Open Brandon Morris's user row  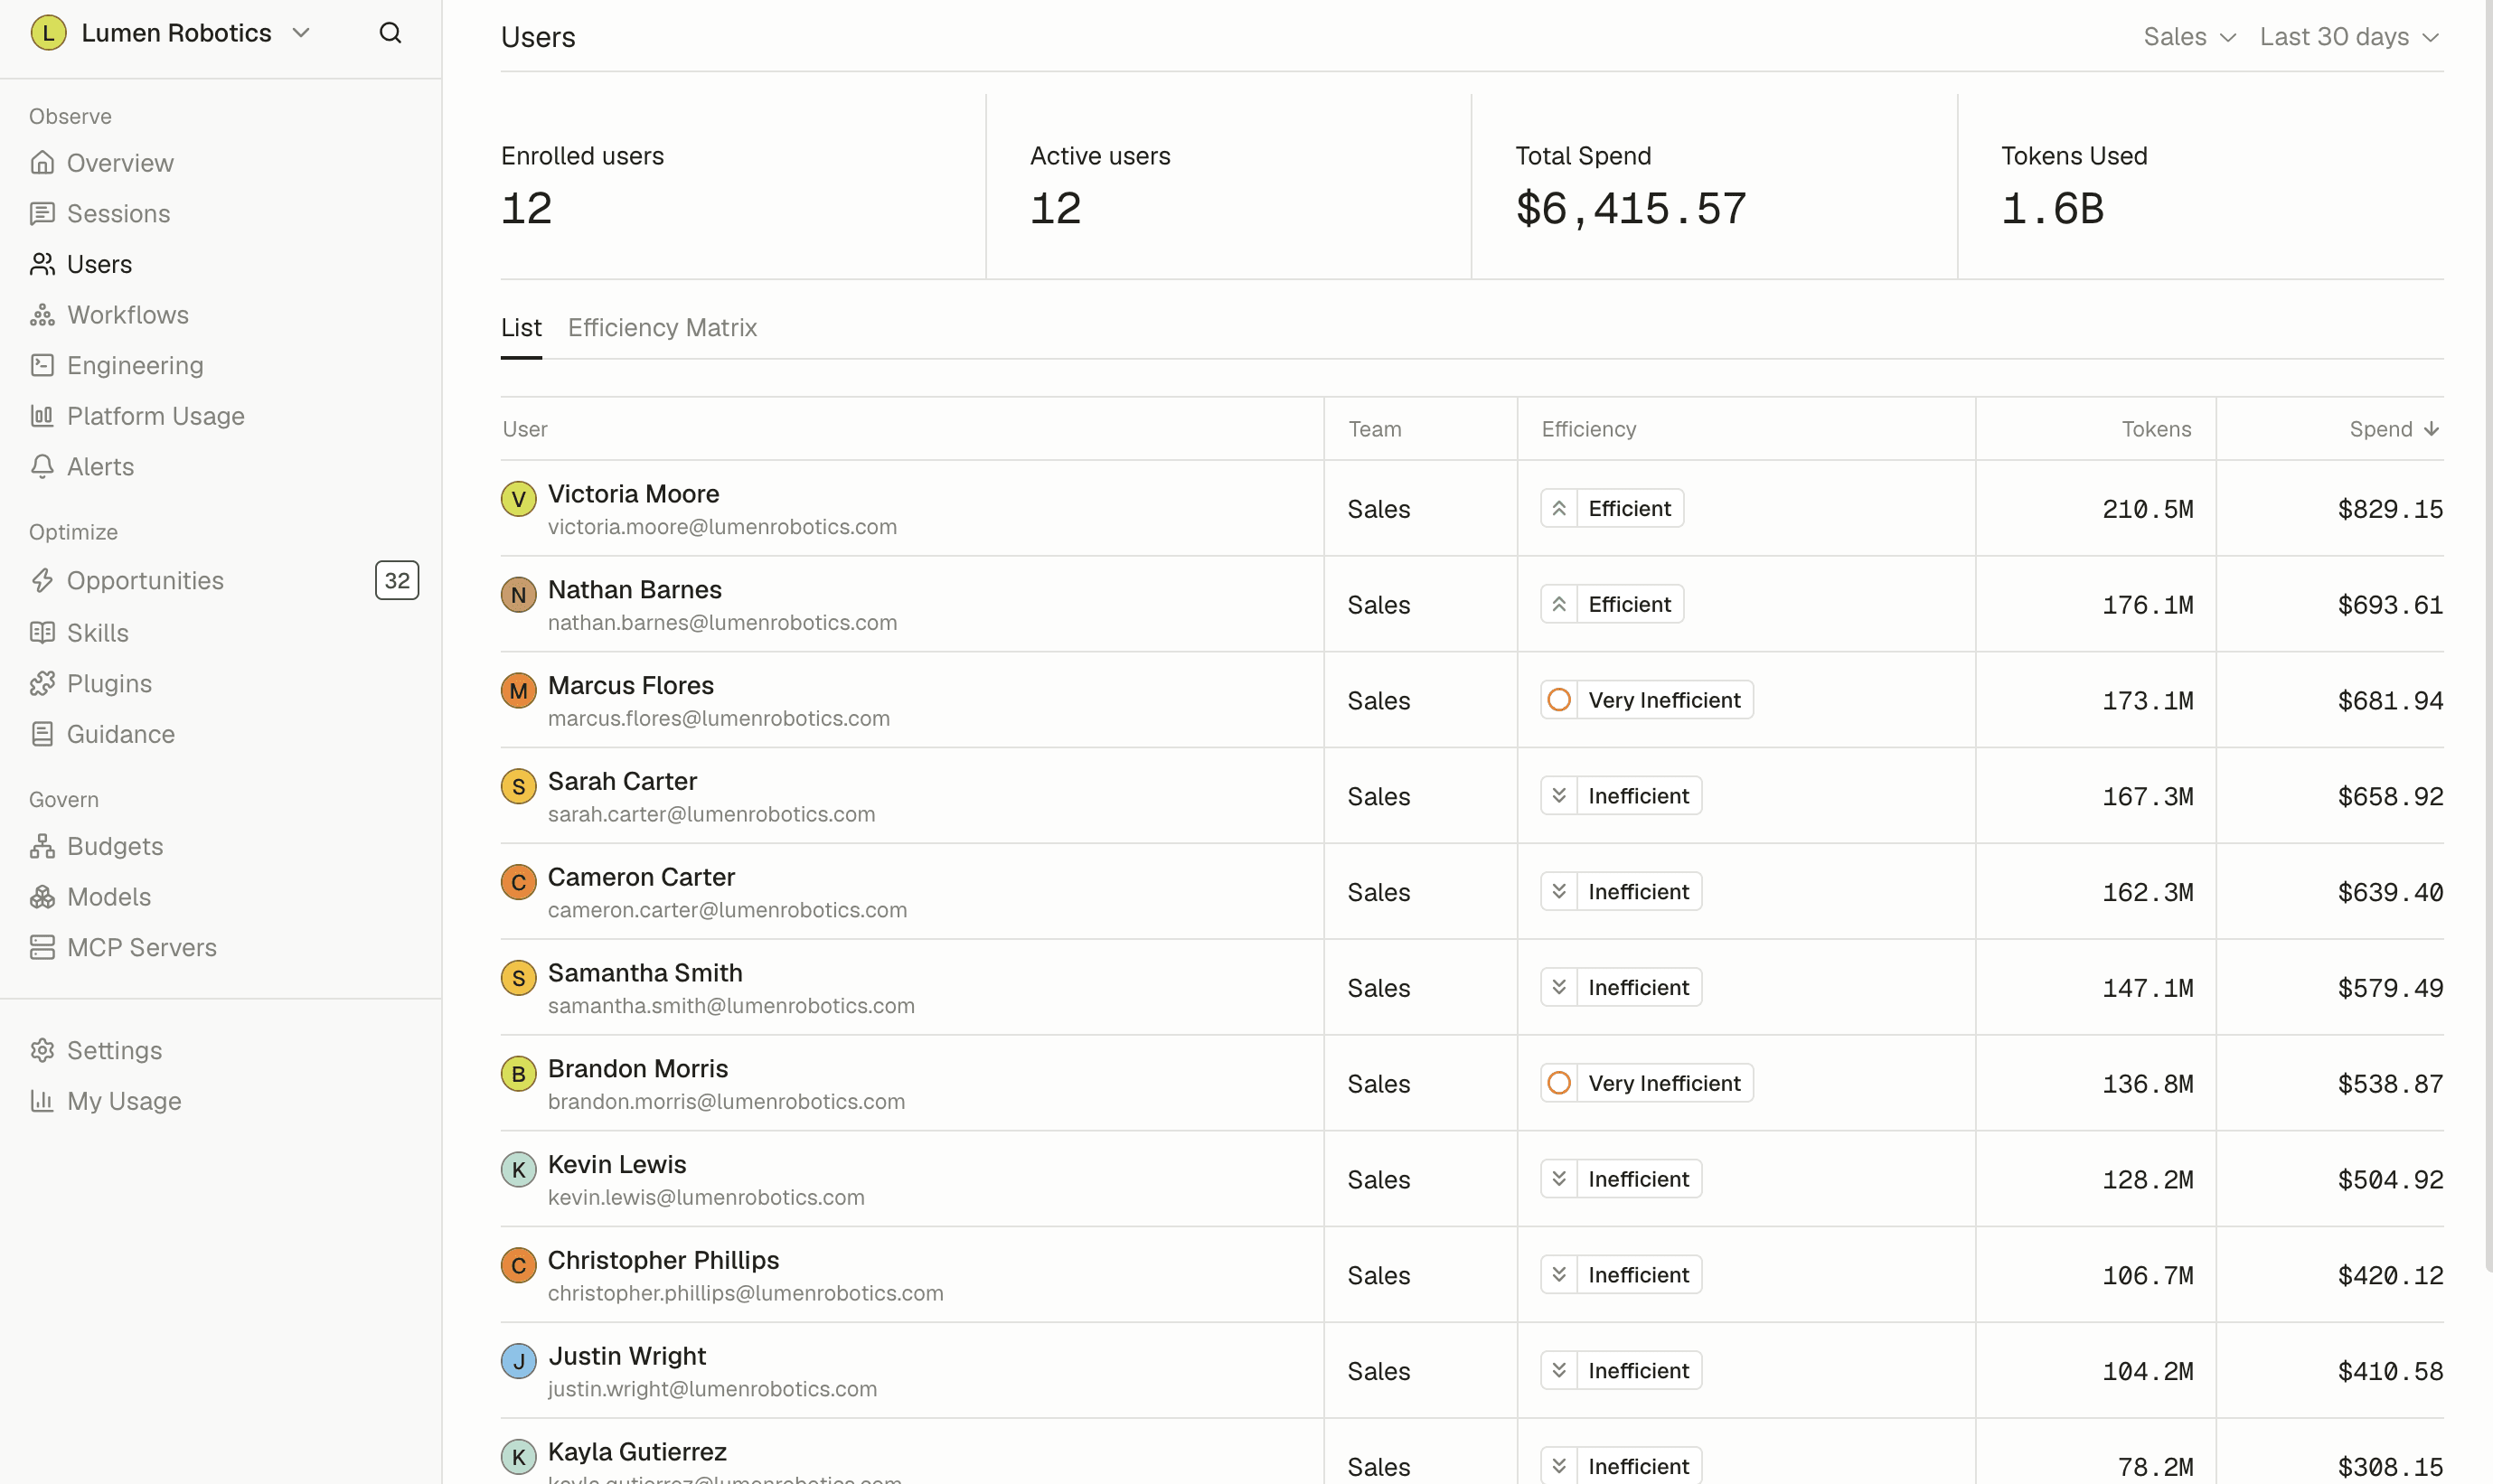click(1472, 1084)
